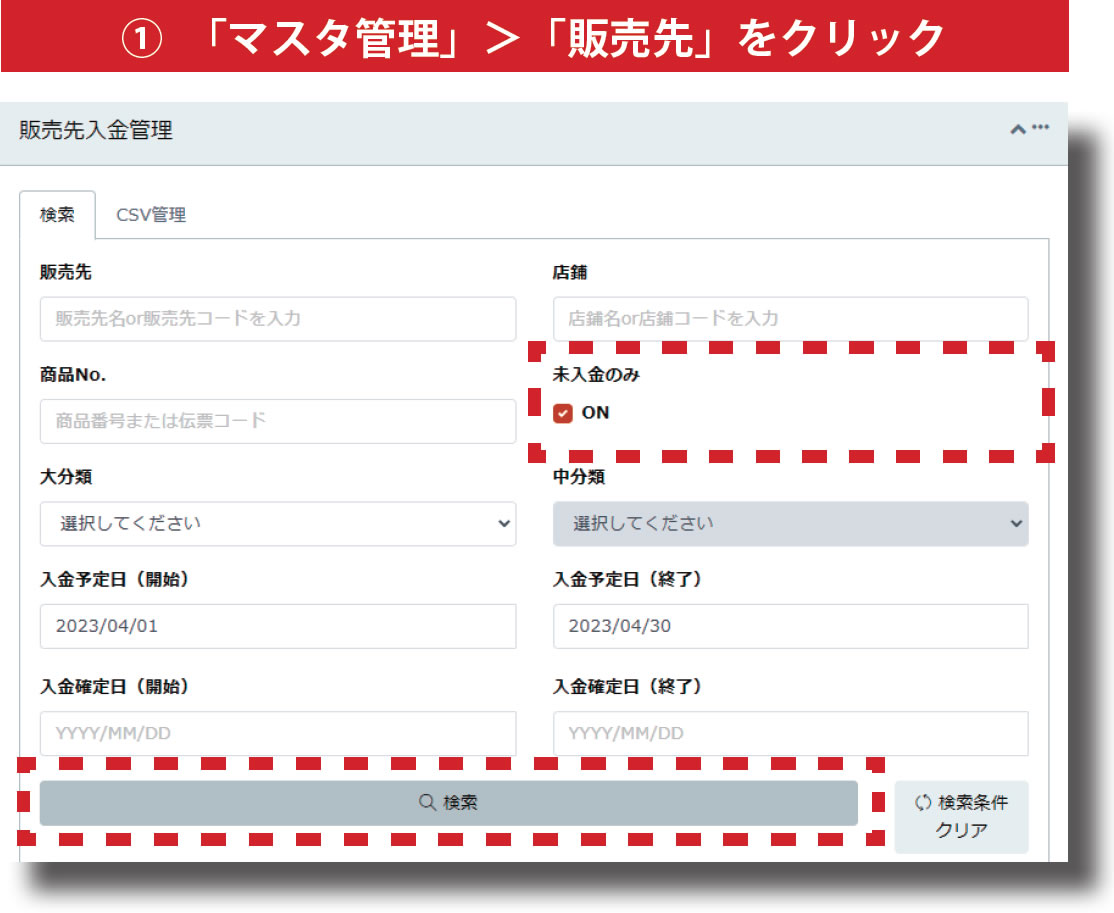
Task: Open the 大分類 dropdown
Action: click(x=278, y=524)
